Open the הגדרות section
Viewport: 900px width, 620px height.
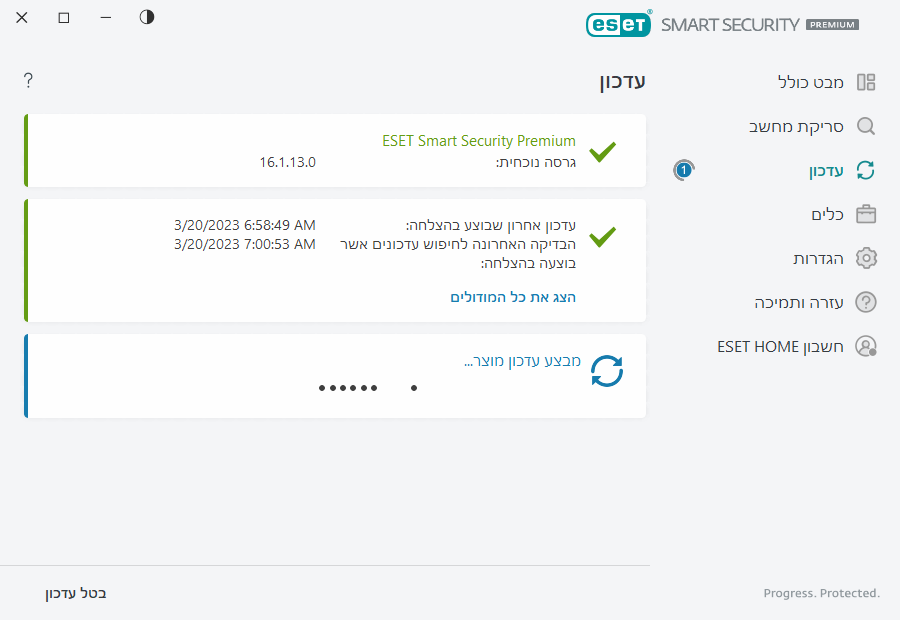(818, 258)
